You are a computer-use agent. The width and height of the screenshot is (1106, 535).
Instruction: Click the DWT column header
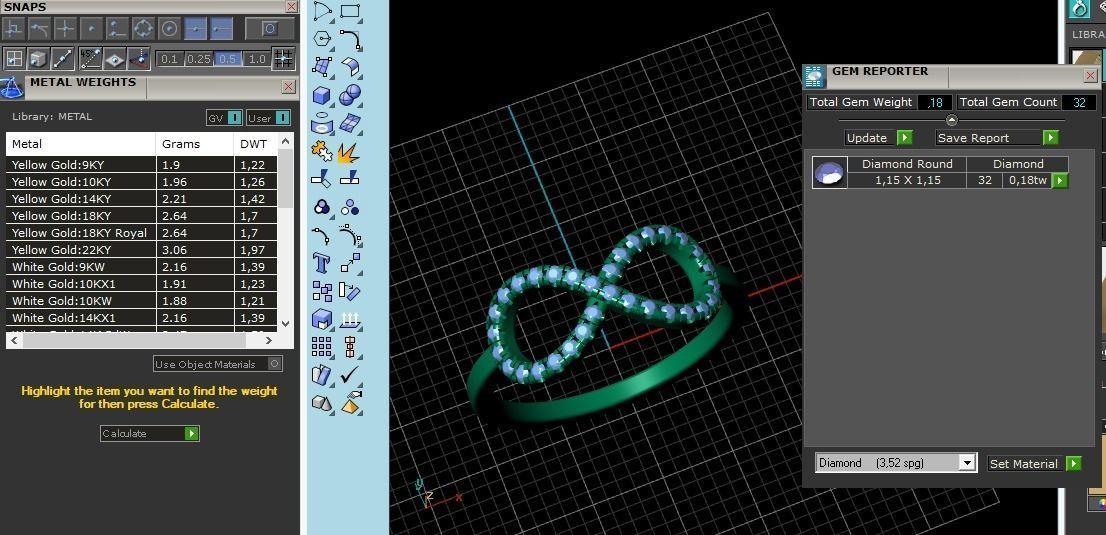(255, 144)
